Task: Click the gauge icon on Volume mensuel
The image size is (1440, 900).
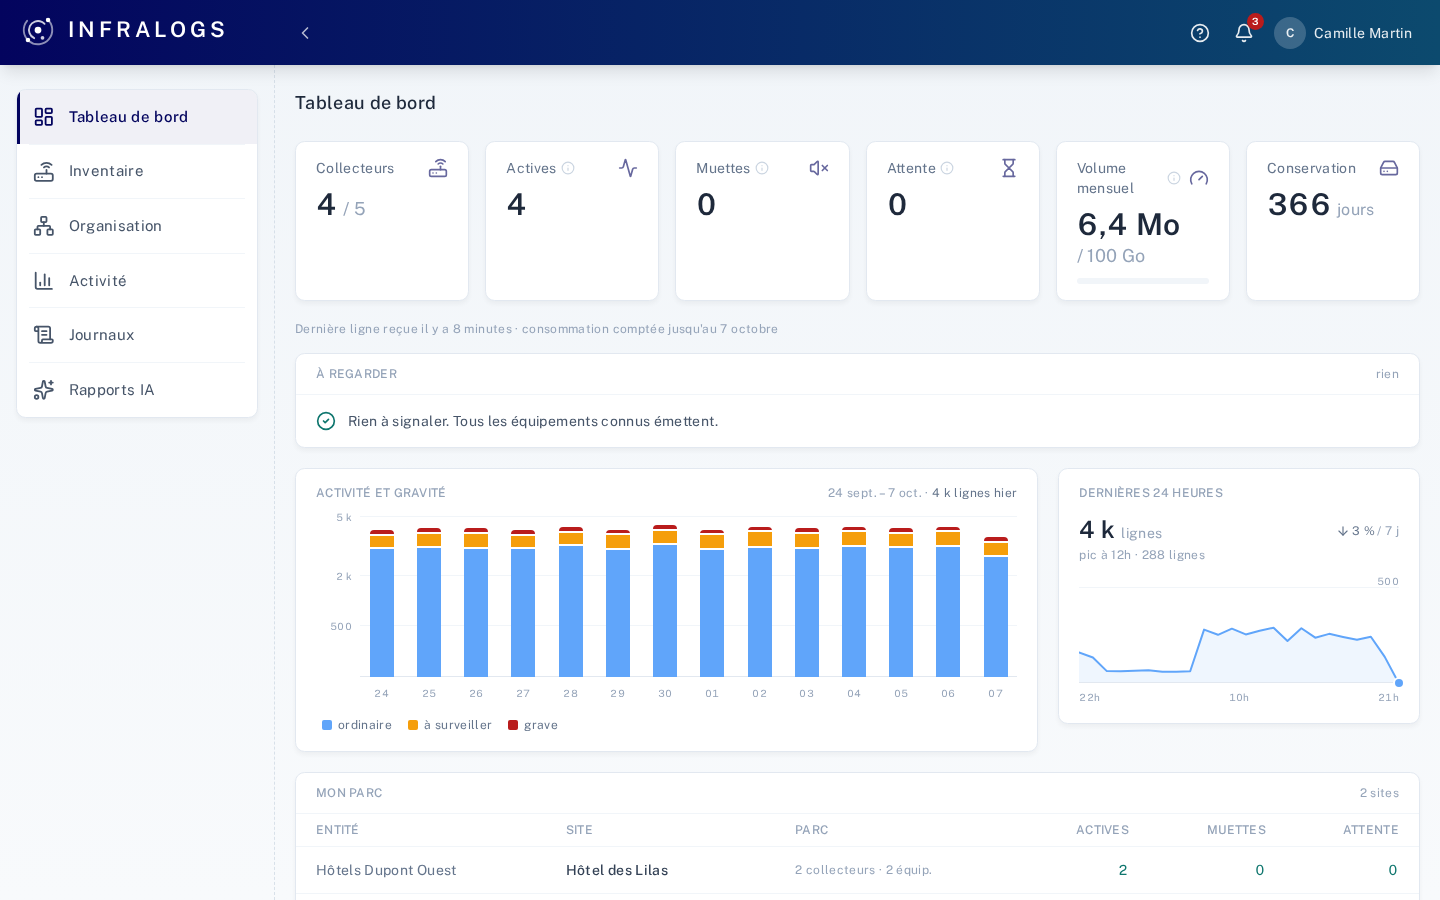Action: (1199, 178)
